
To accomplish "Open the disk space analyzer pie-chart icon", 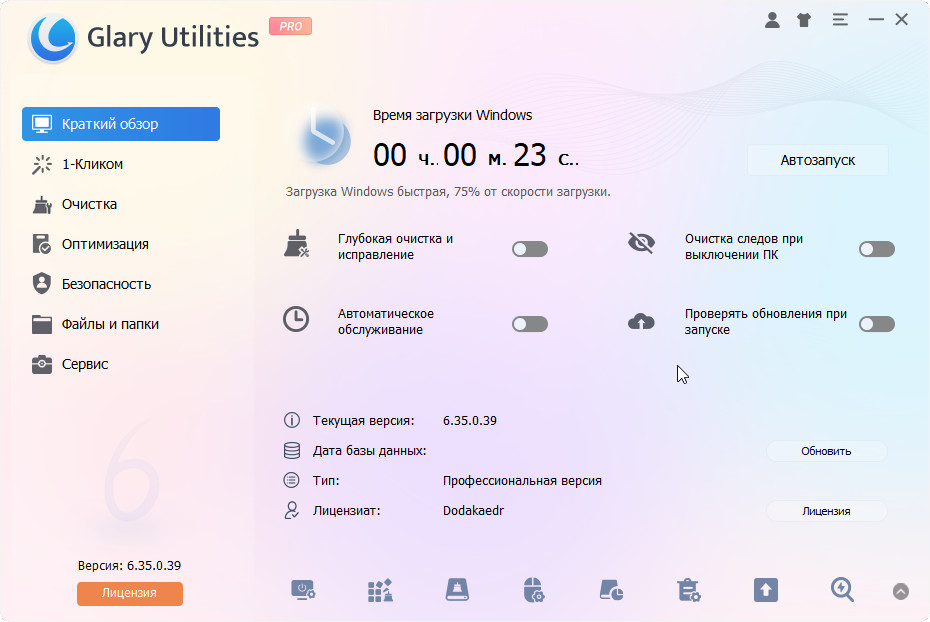I will tap(611, 590).
